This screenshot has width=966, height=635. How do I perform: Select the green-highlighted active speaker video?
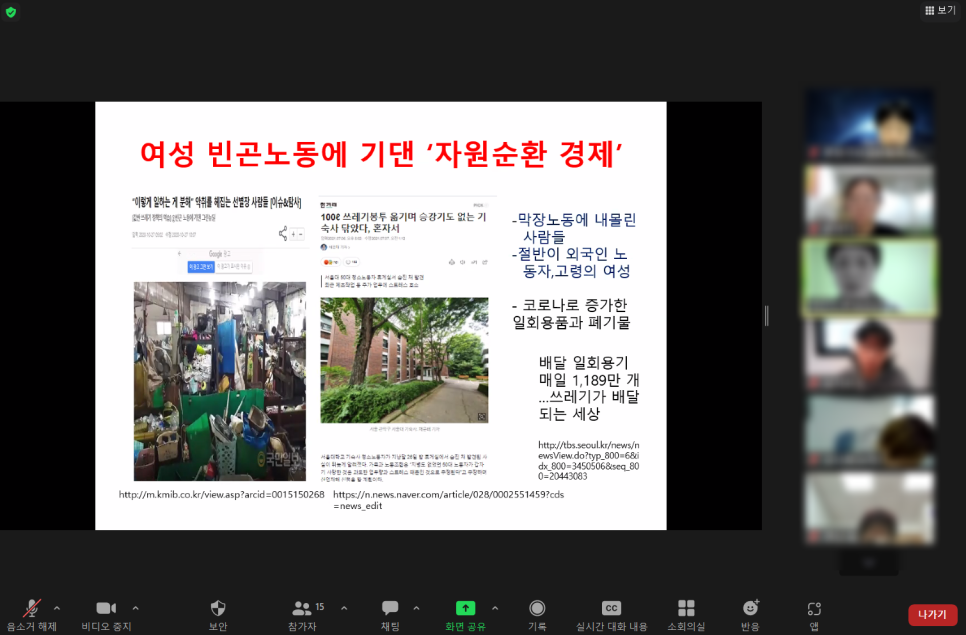(x=869, y=277)
